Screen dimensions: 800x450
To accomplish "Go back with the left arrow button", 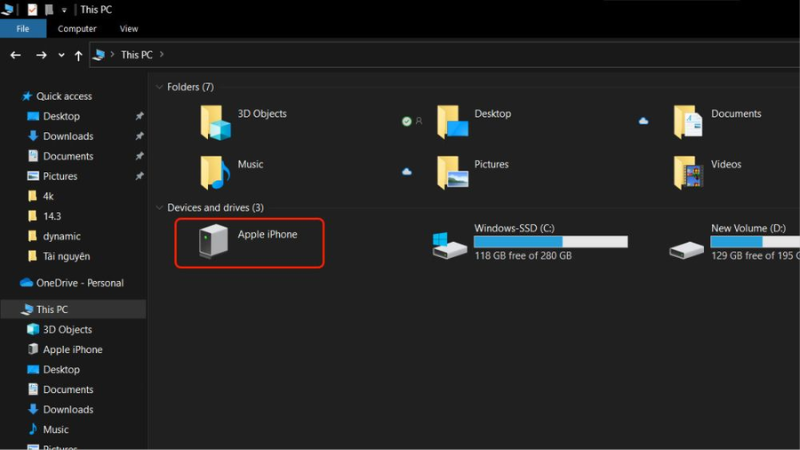I will coord(16,55).
